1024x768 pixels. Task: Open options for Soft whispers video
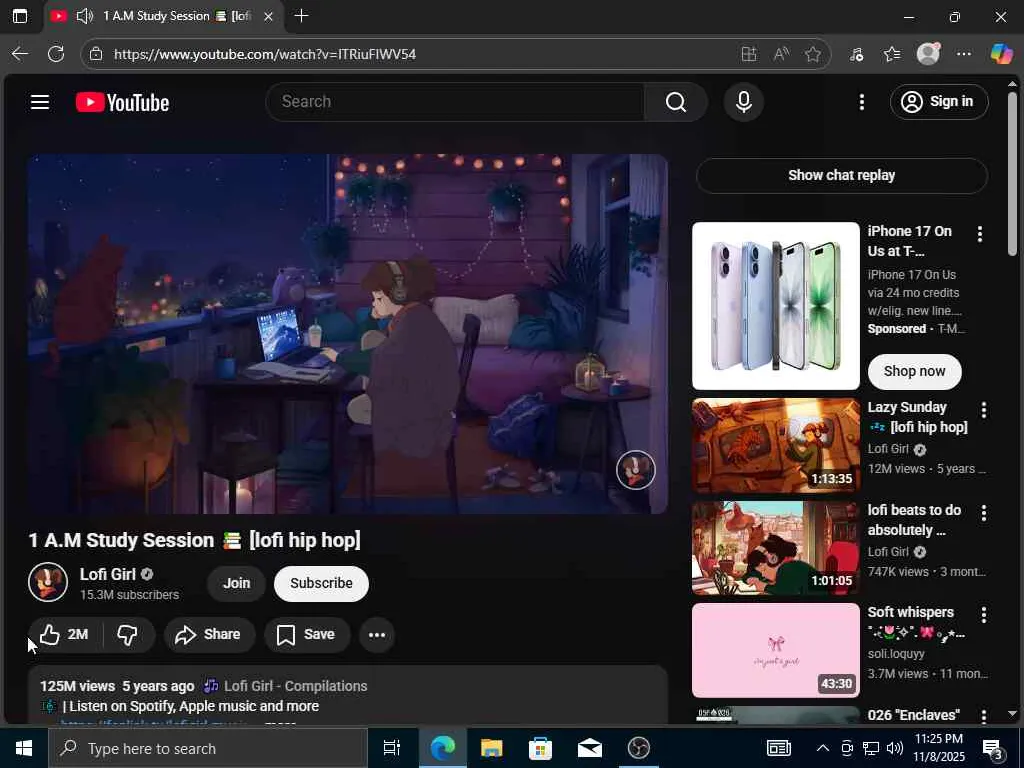984,615
